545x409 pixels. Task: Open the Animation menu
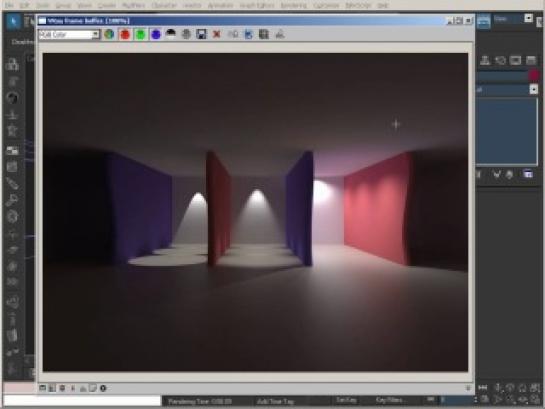(220, 6)
